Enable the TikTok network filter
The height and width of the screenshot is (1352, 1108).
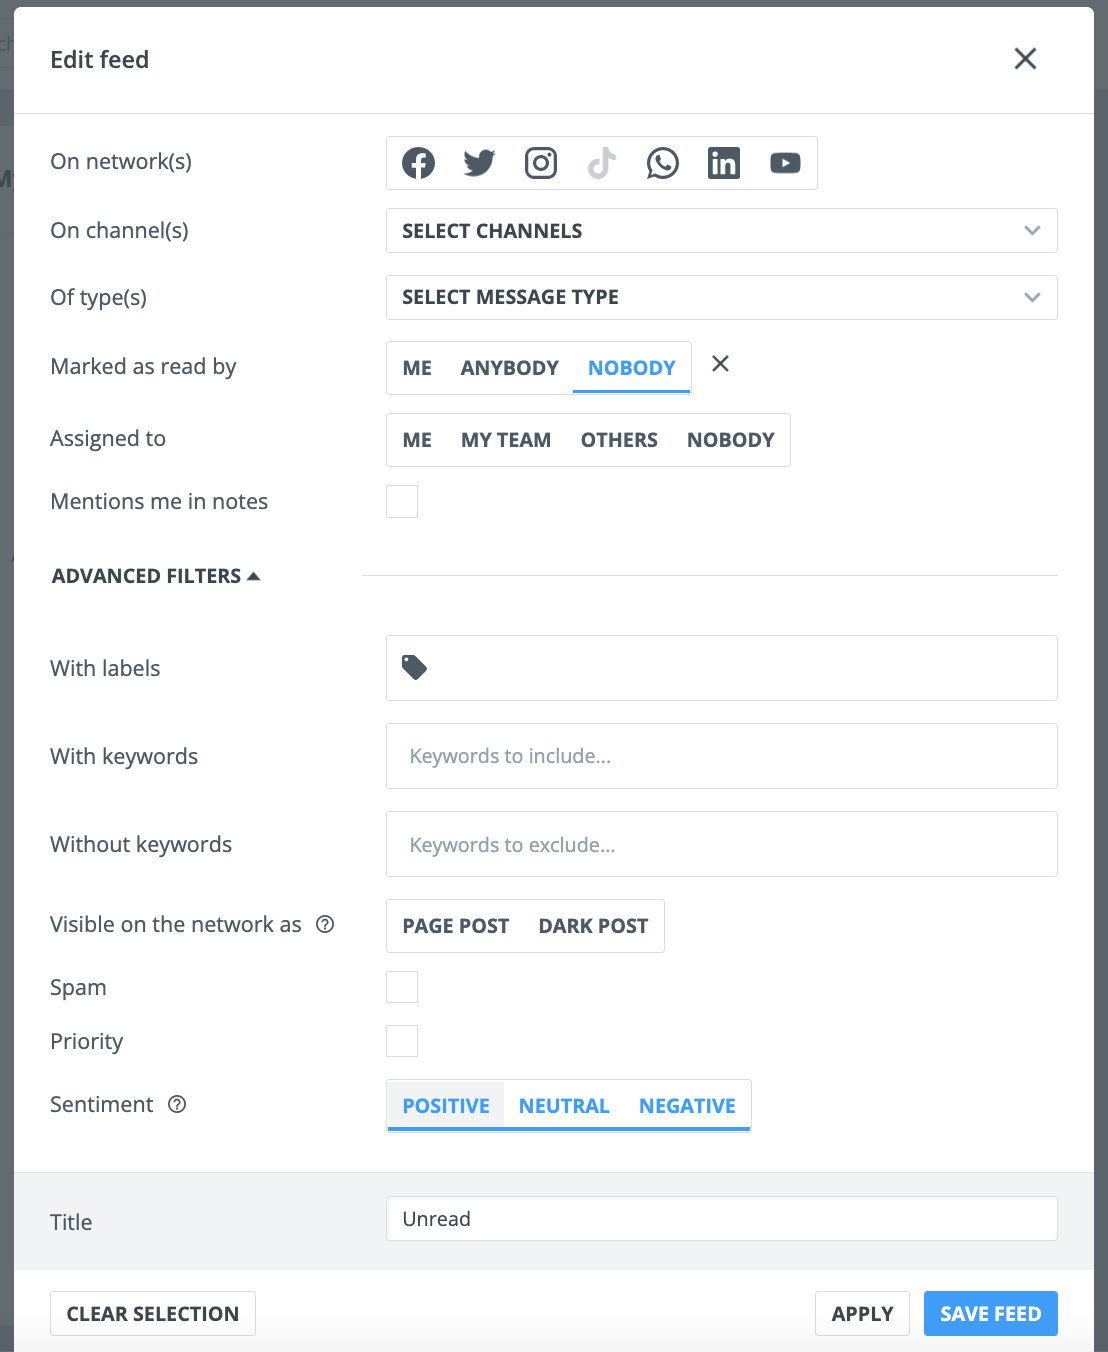pos(602,163)
